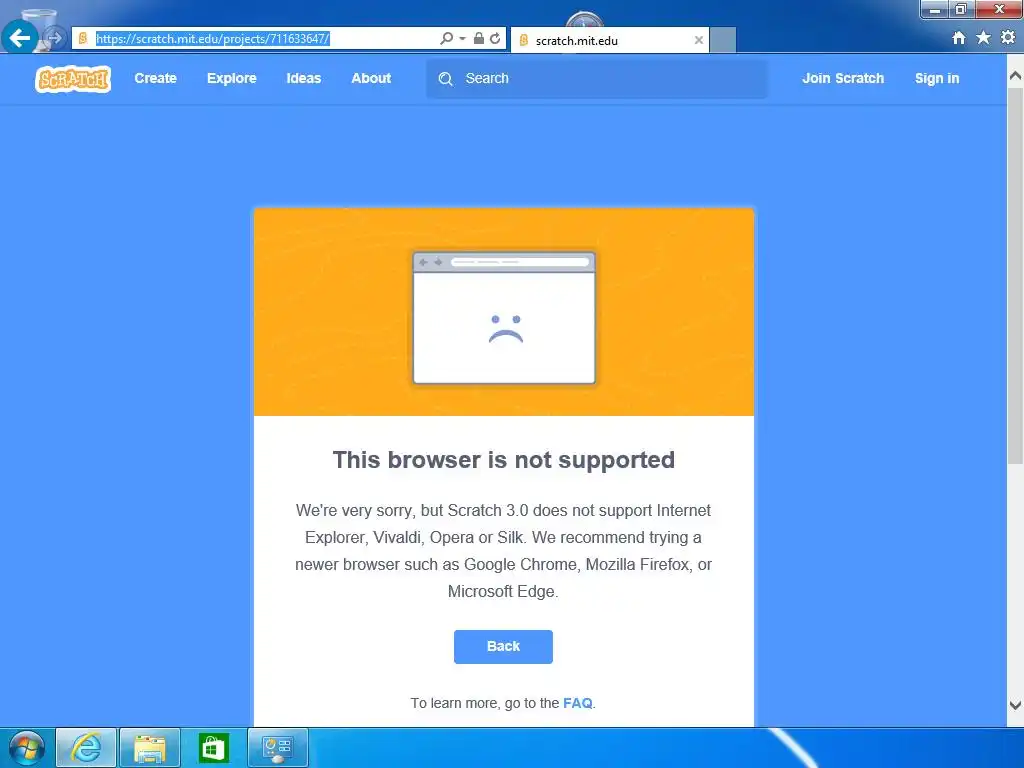Open the Ideas menu item
Image resolution: width=1024 pixels, height=768 pixels.
tap(304, 78)
